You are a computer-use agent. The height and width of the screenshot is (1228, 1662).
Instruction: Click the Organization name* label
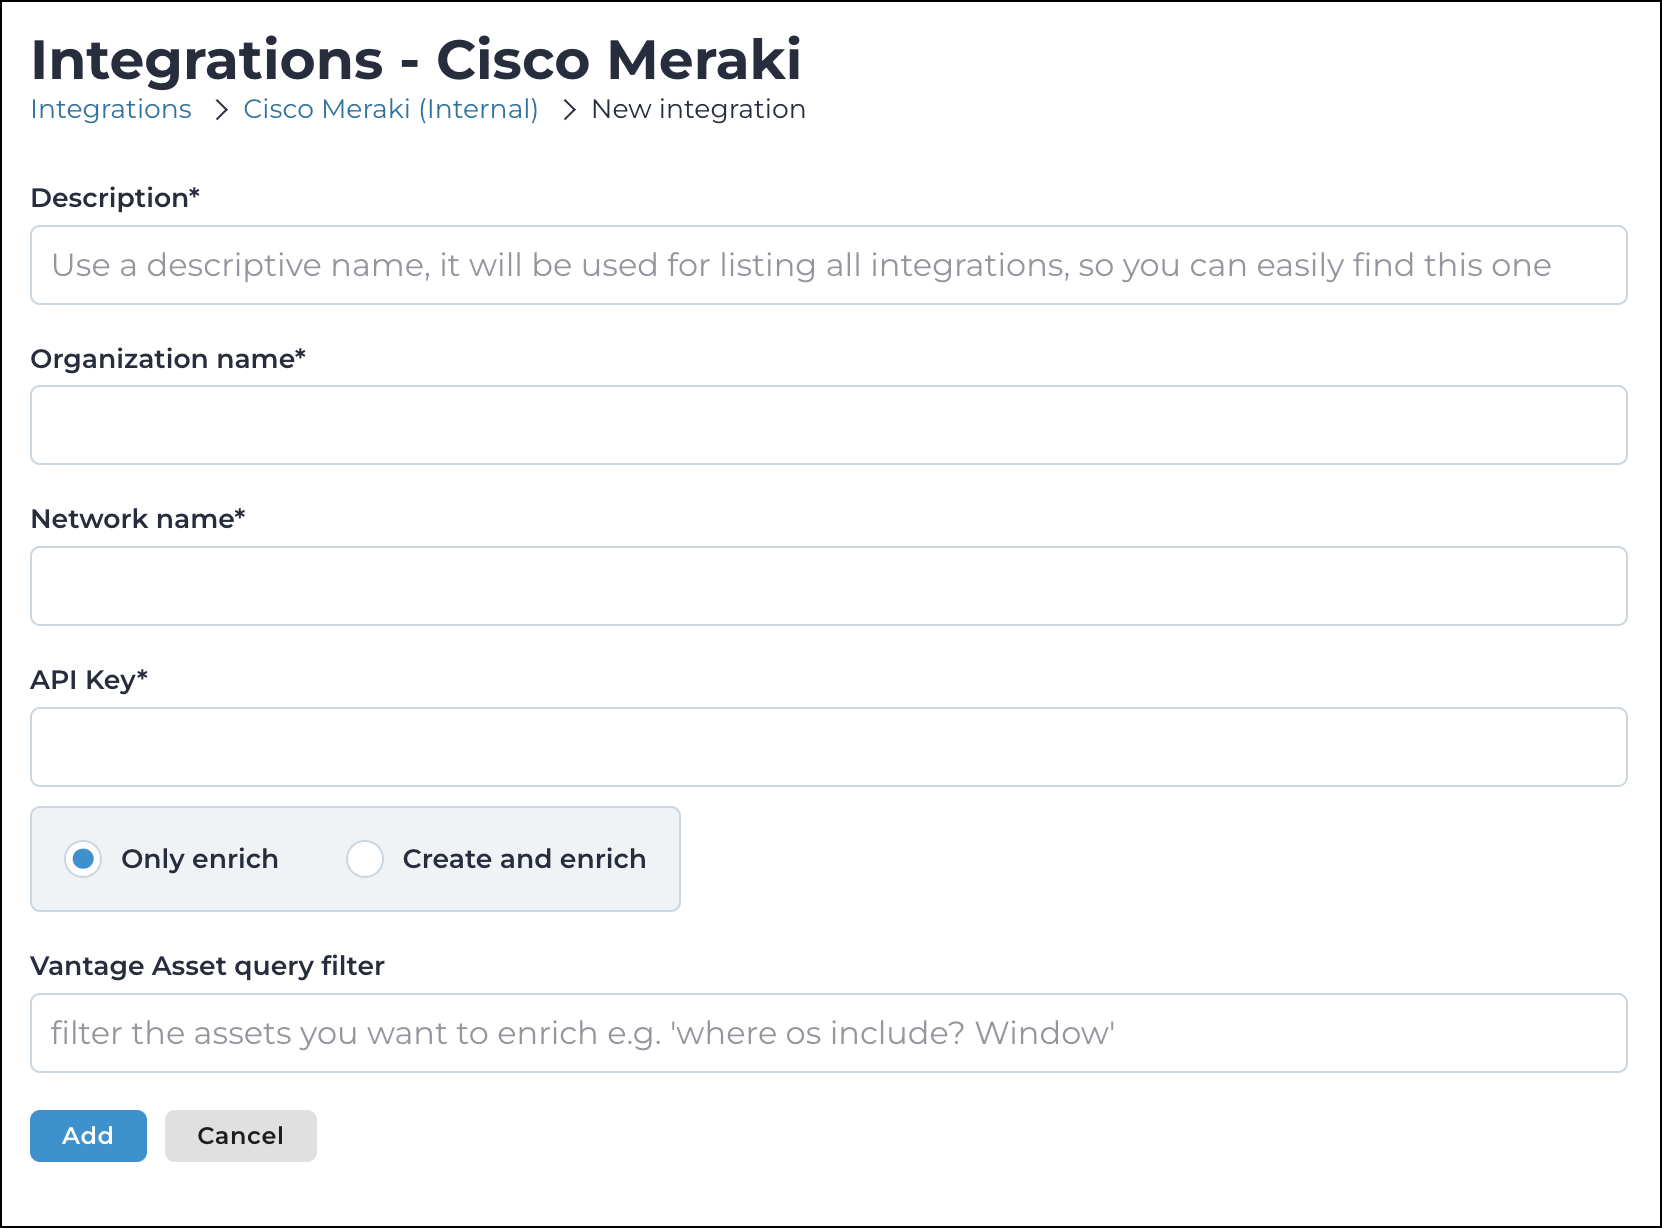click(168, 359)
